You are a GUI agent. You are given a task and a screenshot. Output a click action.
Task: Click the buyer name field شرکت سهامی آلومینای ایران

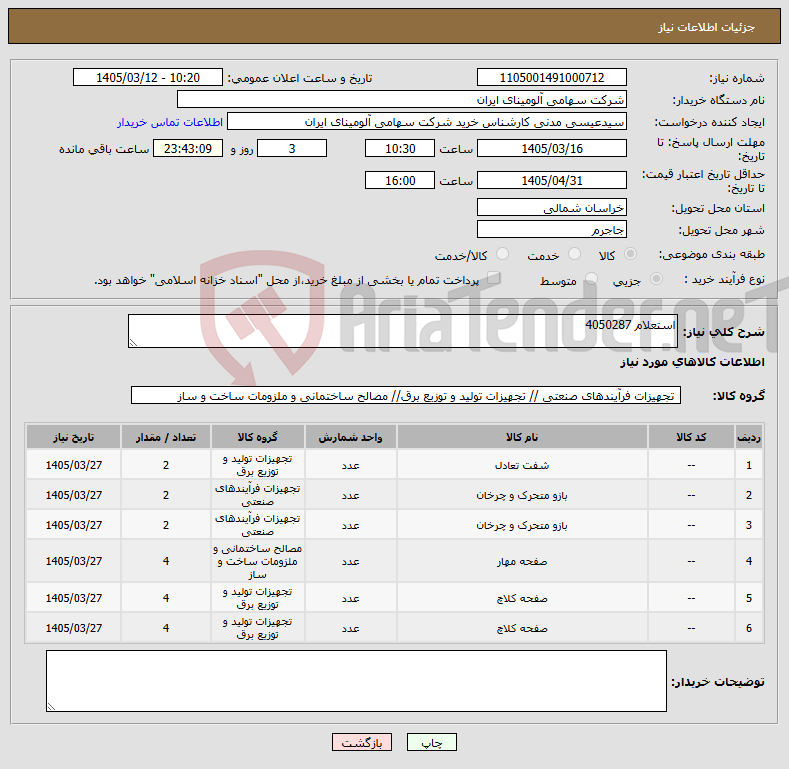402,100
